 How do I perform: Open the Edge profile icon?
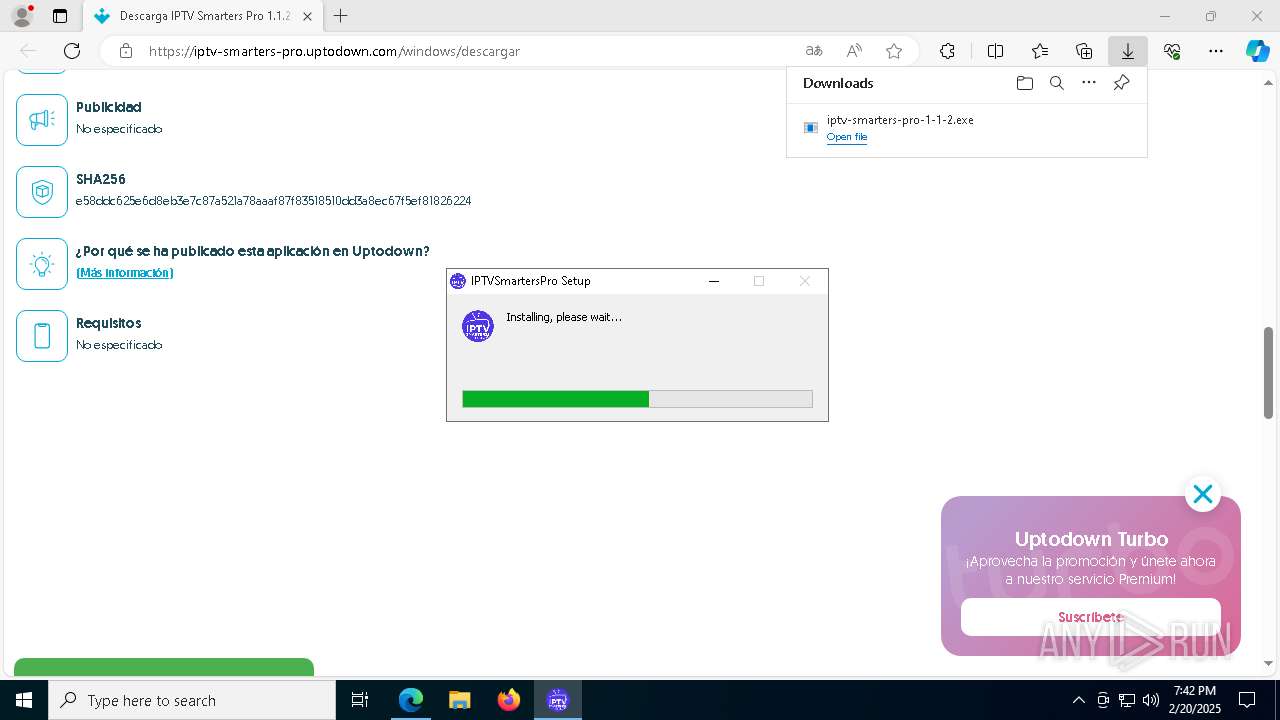click(x=22, y=16)
